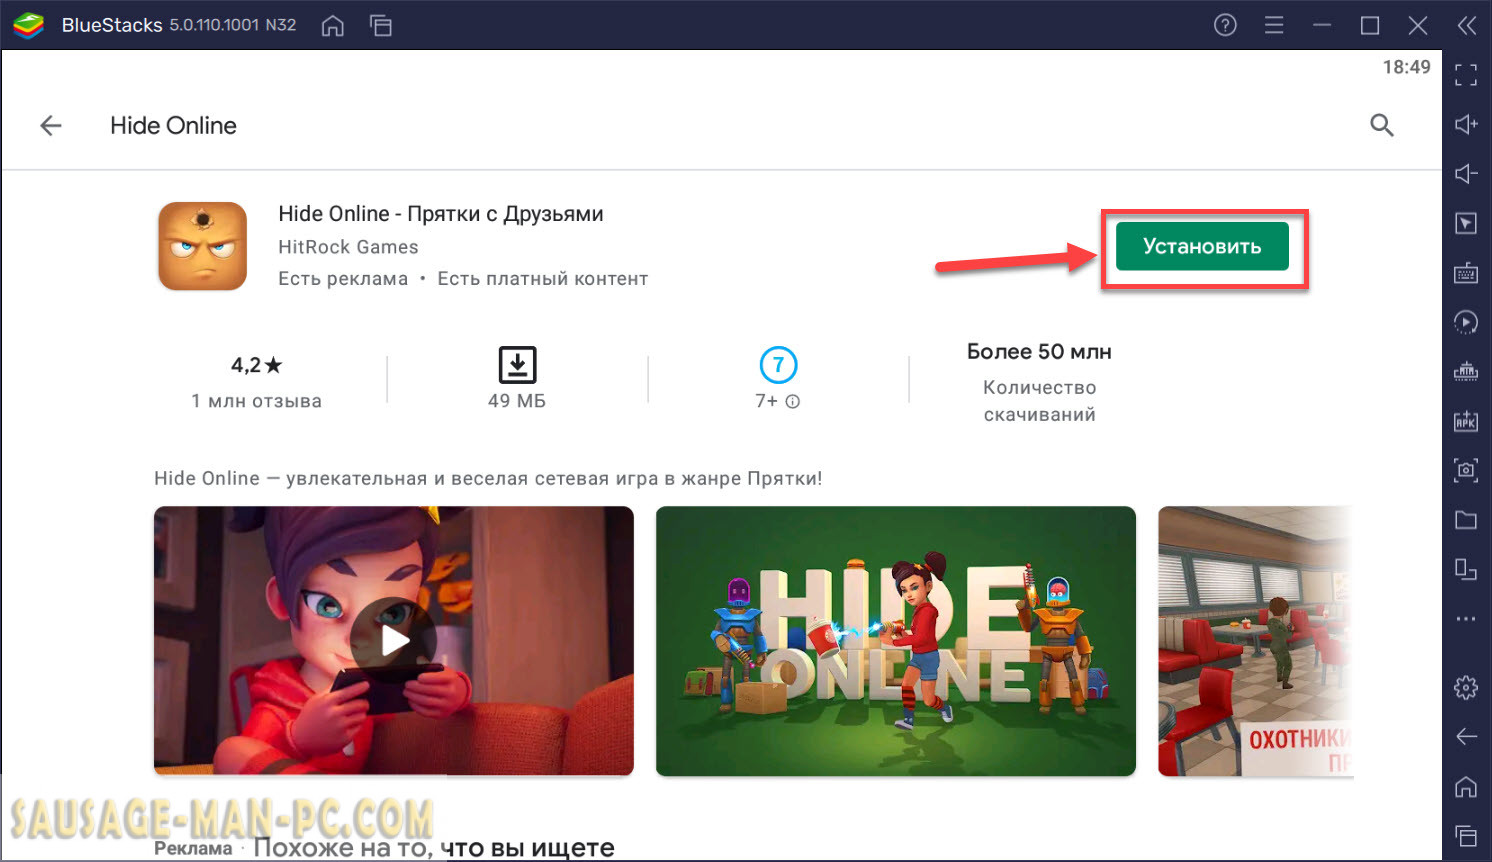Image resolution: width=1492 pixels, height=862 pixels.
Task: Click the Есть платный контент label
Action: tap(543, 279)
